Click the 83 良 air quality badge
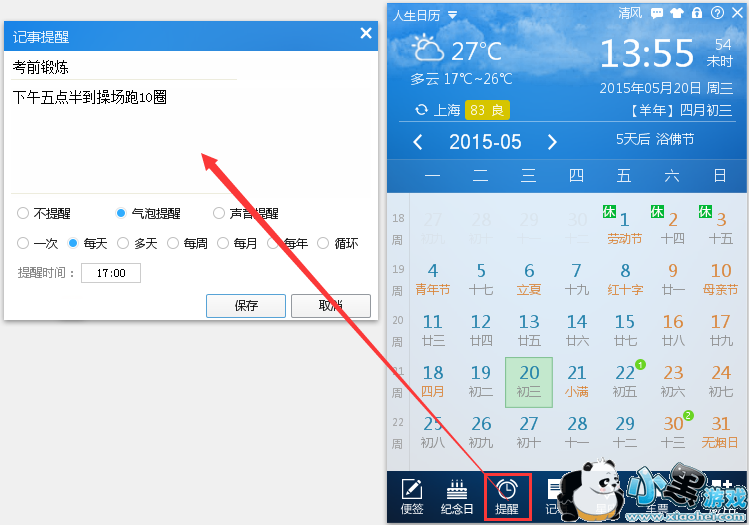 tap(487, 110)
